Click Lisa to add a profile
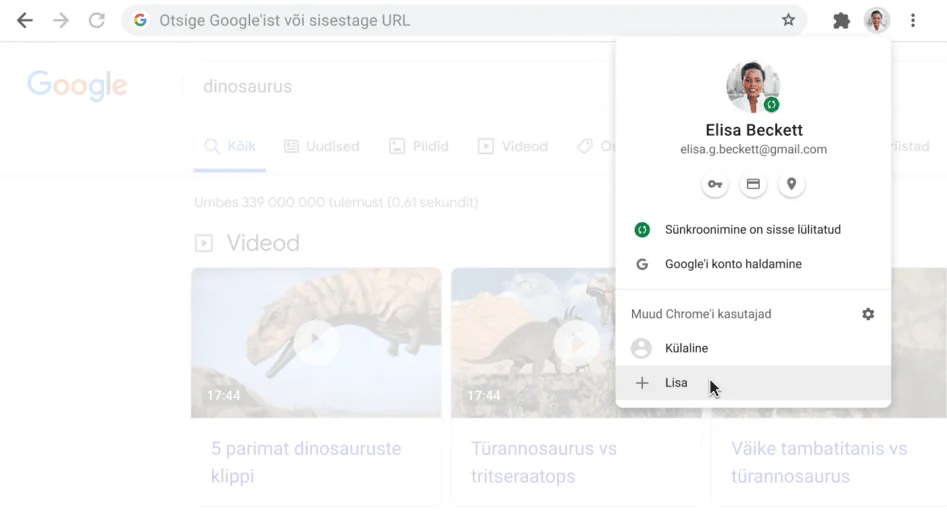The height and width of the screenshot is (531, 947). 676,383
